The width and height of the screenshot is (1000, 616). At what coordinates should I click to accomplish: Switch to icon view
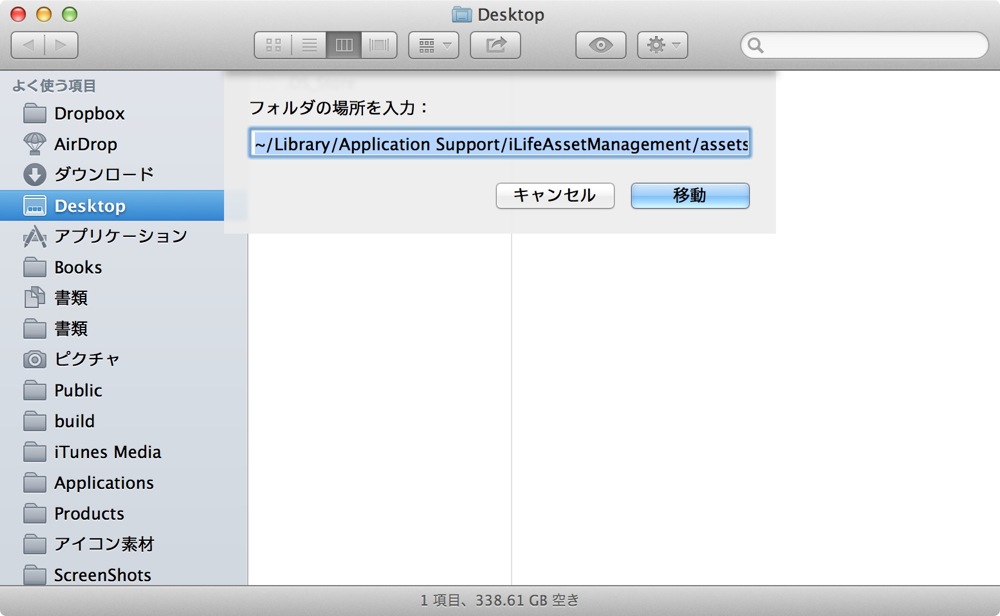(x=273, y=45)
